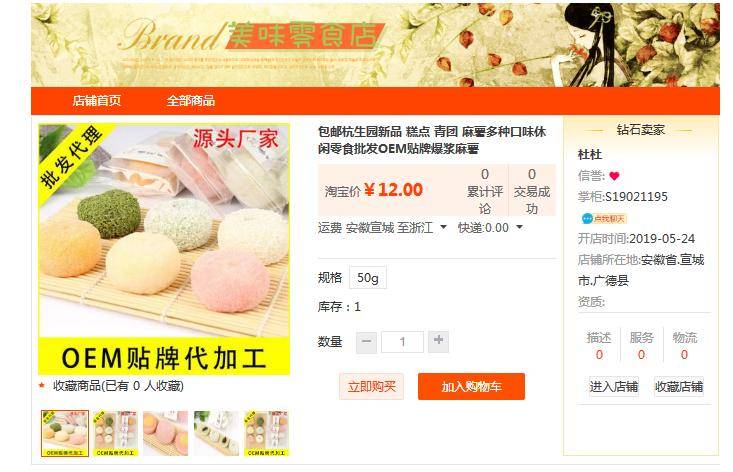Click 收藏店铺 to favorite shop
Image resolution: width=733 pixels, height=472 pixels.
[679, 386]
